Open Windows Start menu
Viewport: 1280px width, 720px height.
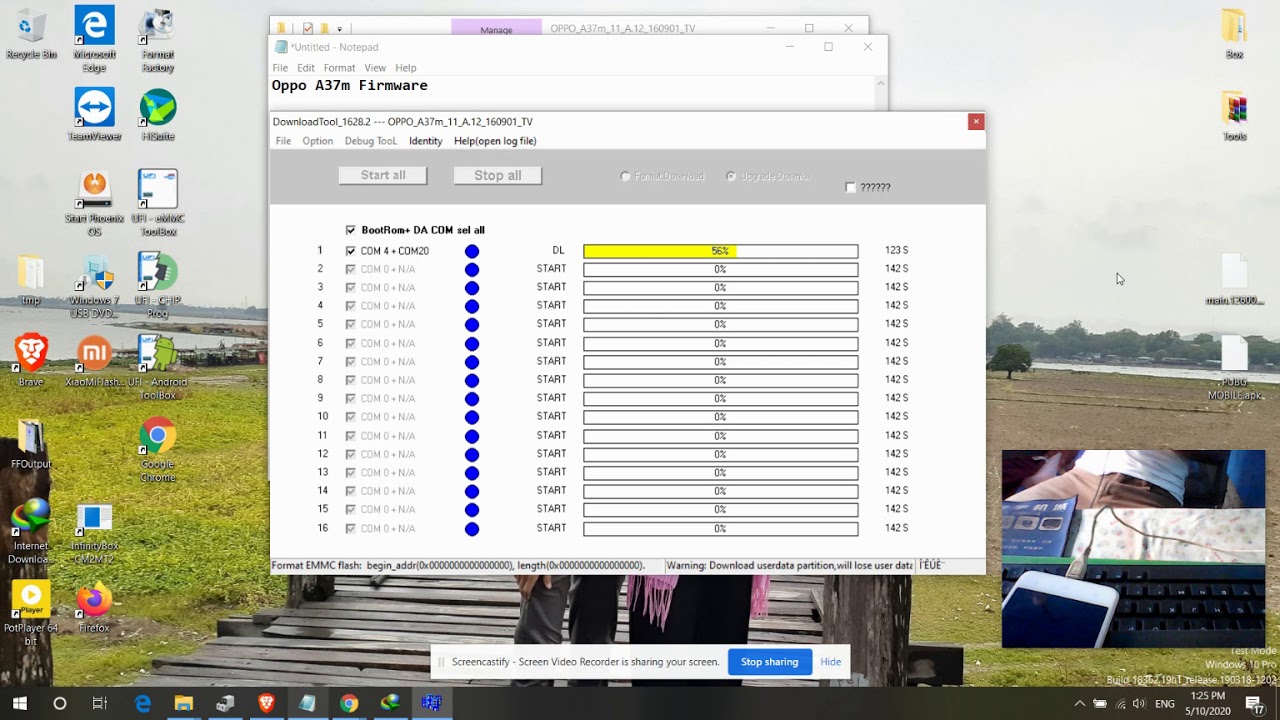19,703
